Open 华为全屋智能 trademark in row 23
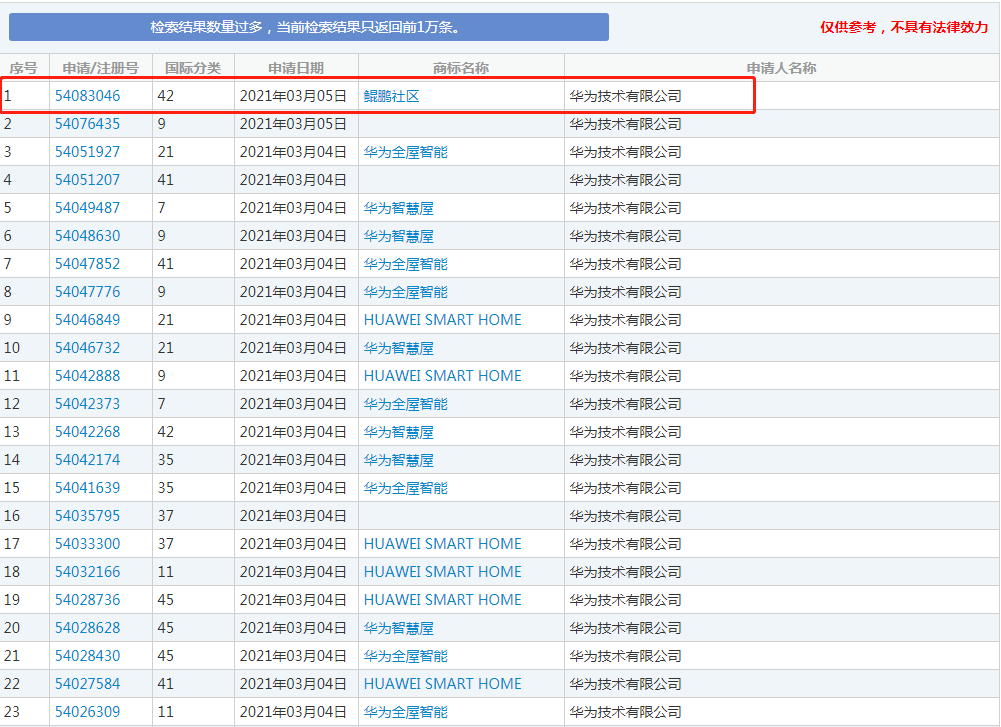The image size is (1001, 727). point(405,712)
